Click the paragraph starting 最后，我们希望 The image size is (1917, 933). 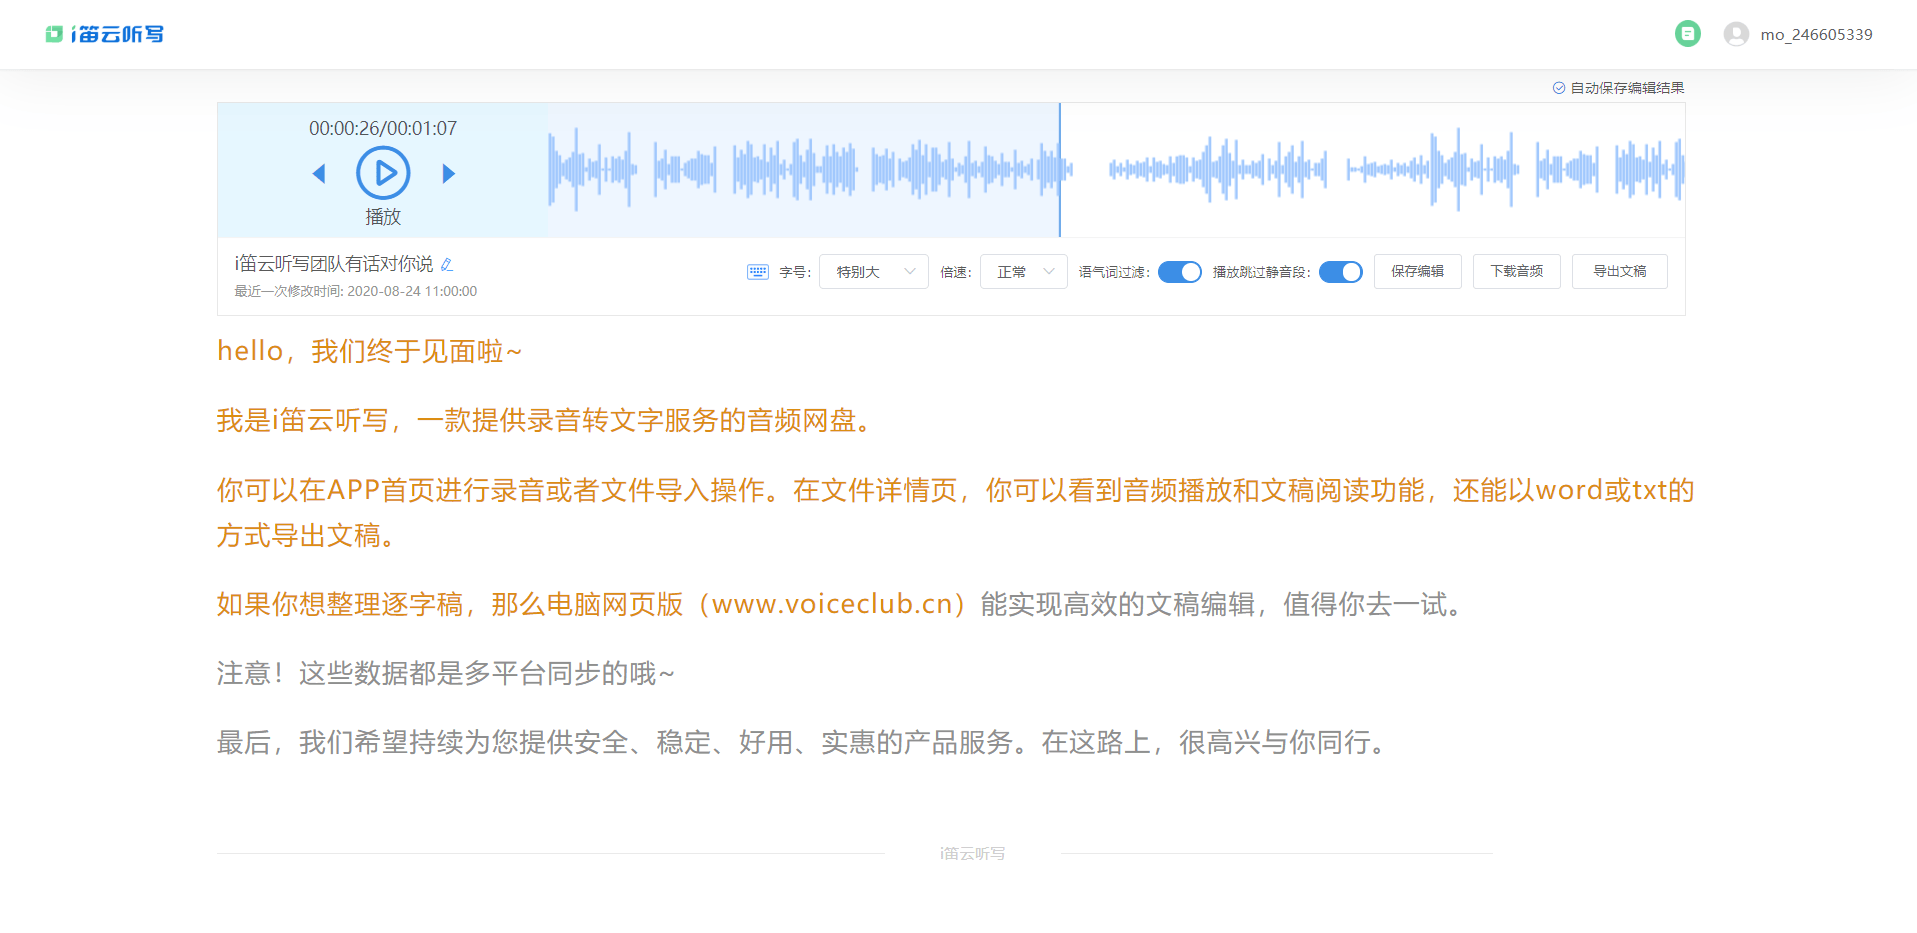pos(804,742)
